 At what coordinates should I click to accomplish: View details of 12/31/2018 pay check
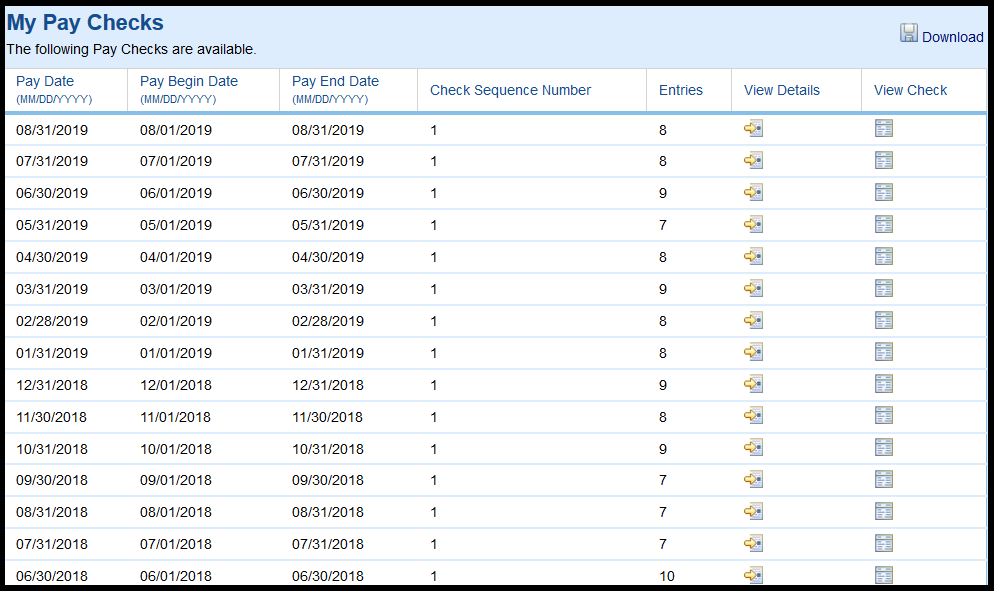(x=753, y=384)
